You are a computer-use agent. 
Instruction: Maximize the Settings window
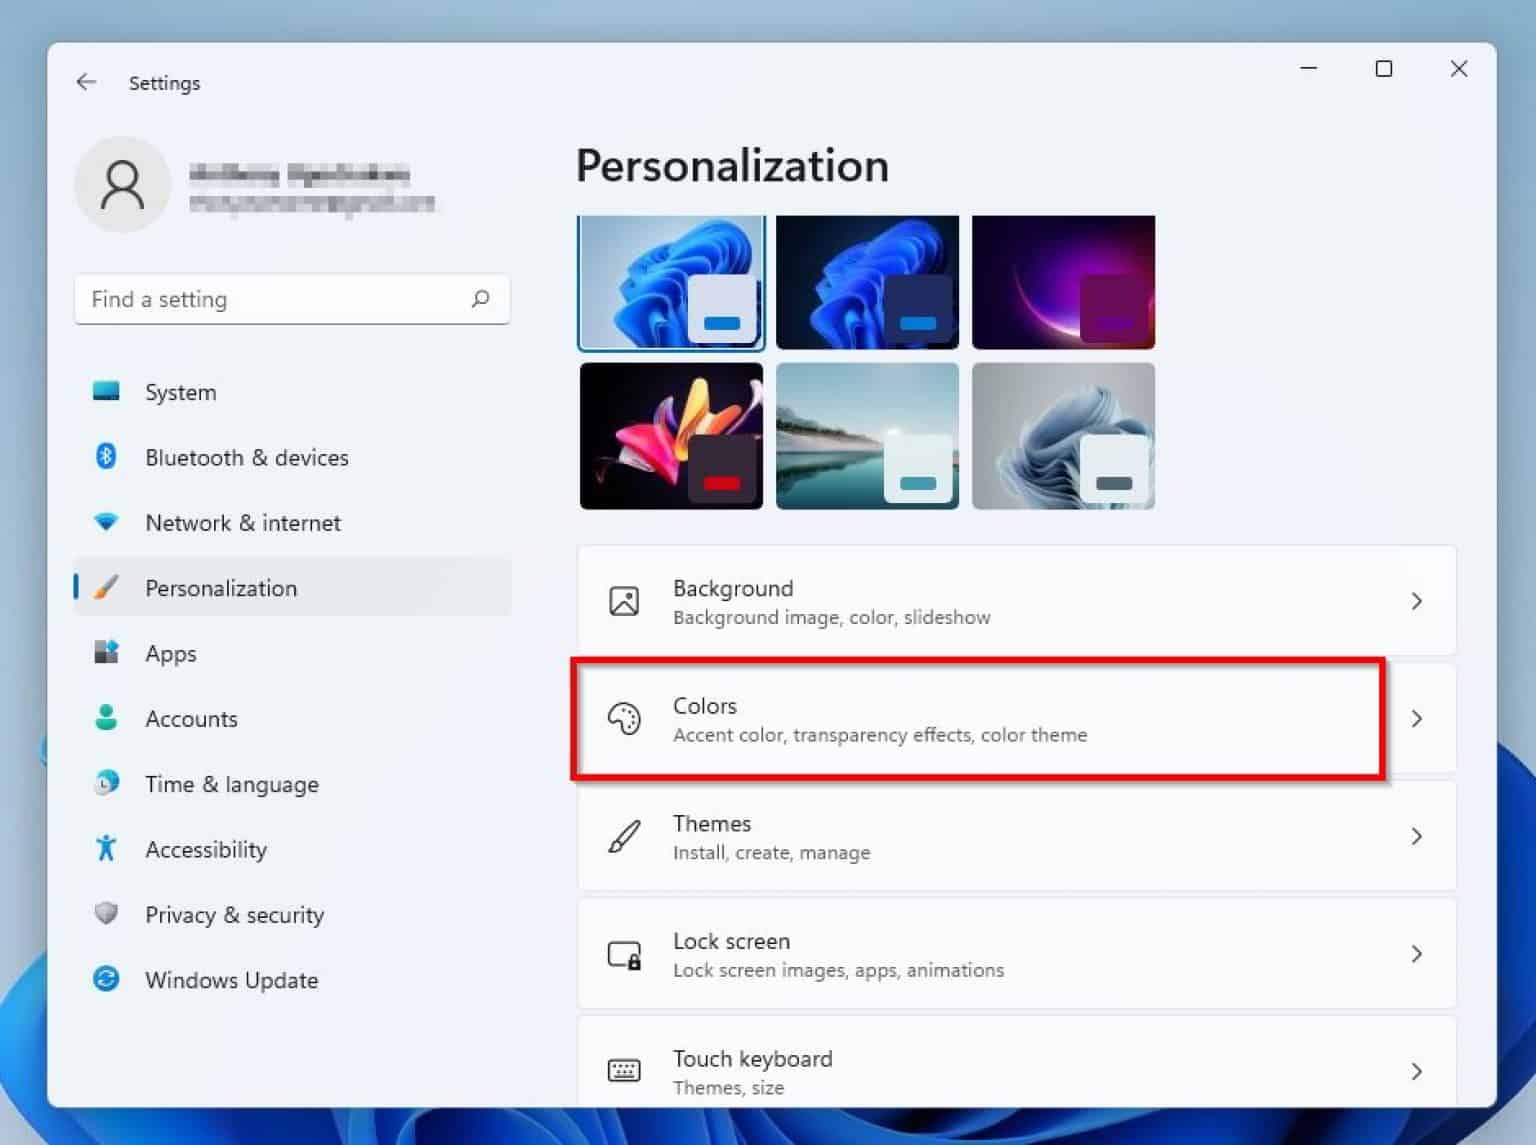1384,69
